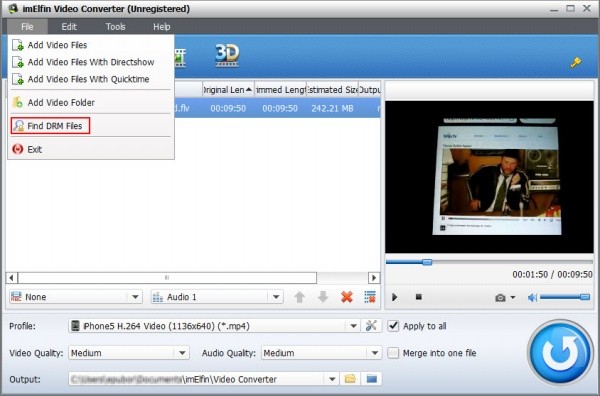
Task: Open the Tools menu
Action: 116,27
